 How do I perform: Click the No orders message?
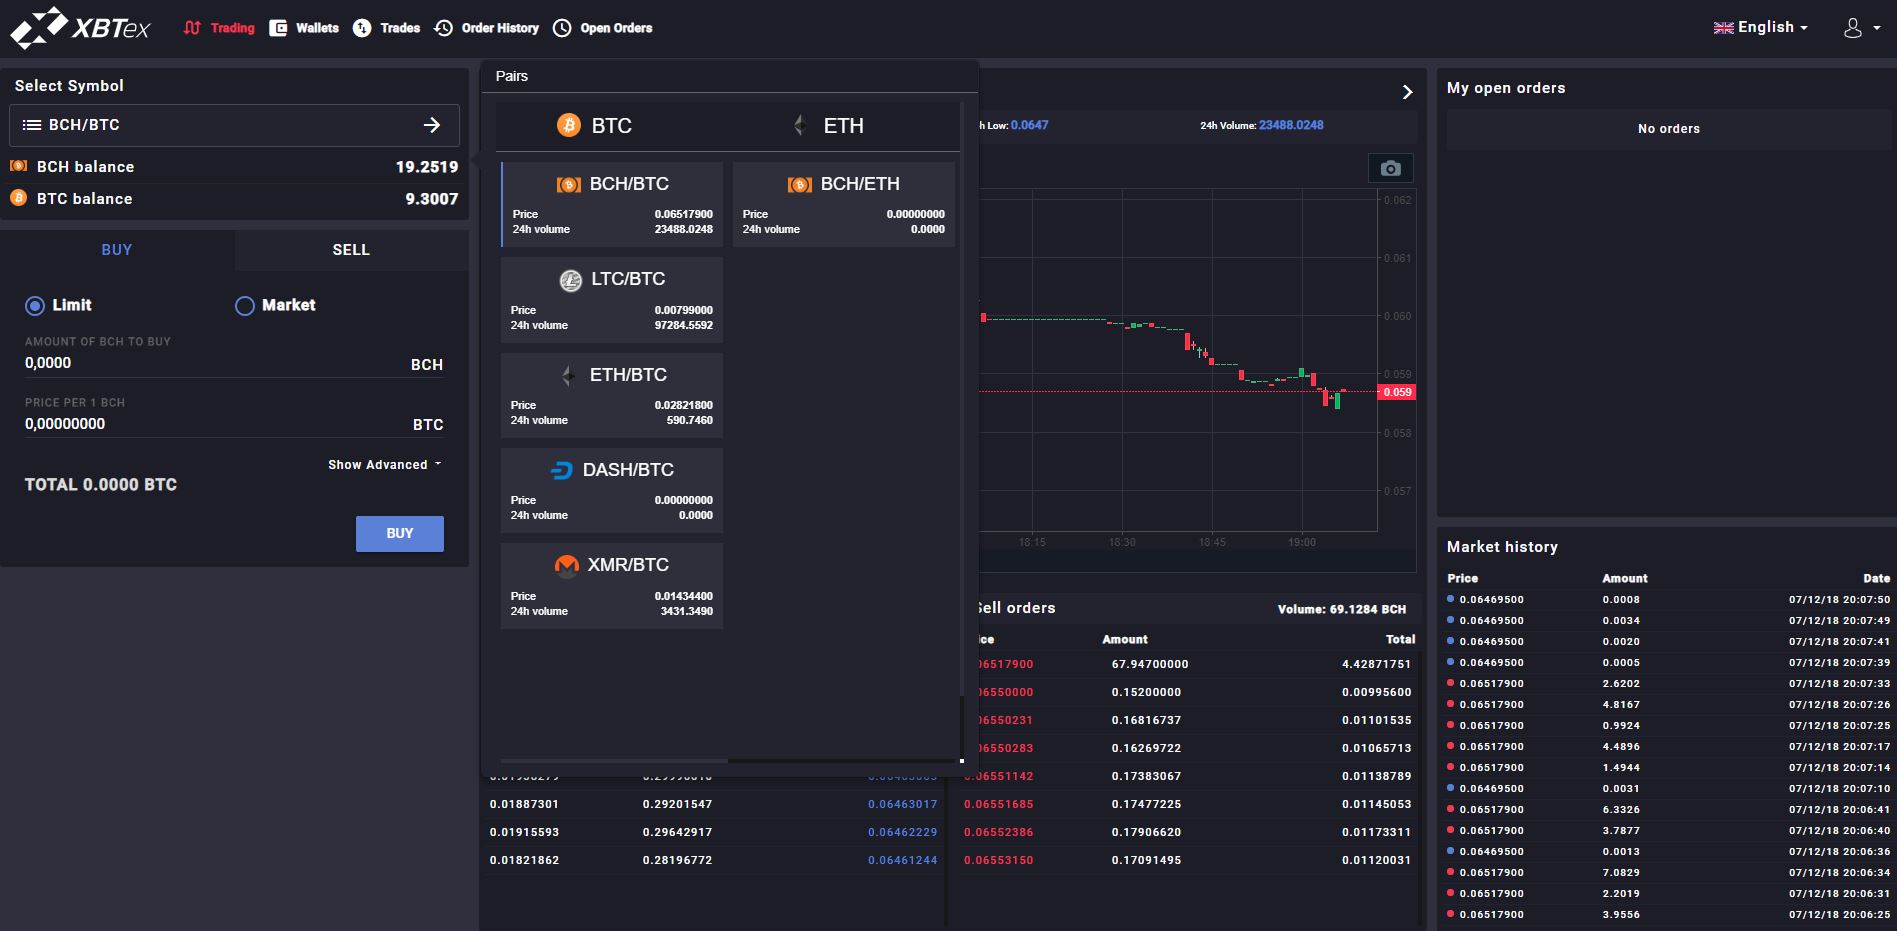[x=1668, y=129]
